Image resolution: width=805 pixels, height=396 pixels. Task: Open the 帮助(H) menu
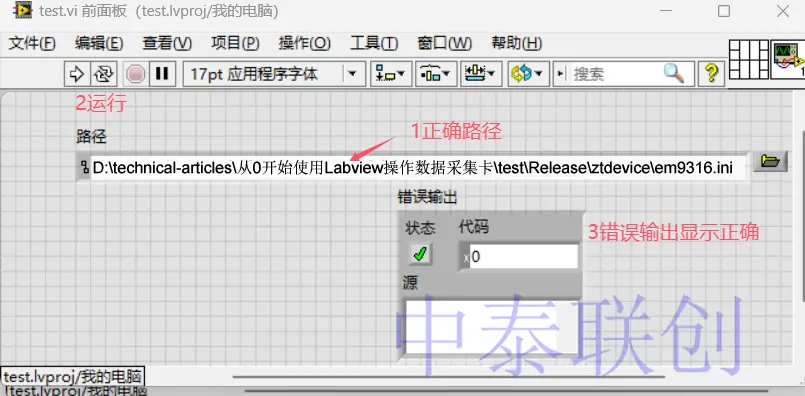click(x=516, y=43)
